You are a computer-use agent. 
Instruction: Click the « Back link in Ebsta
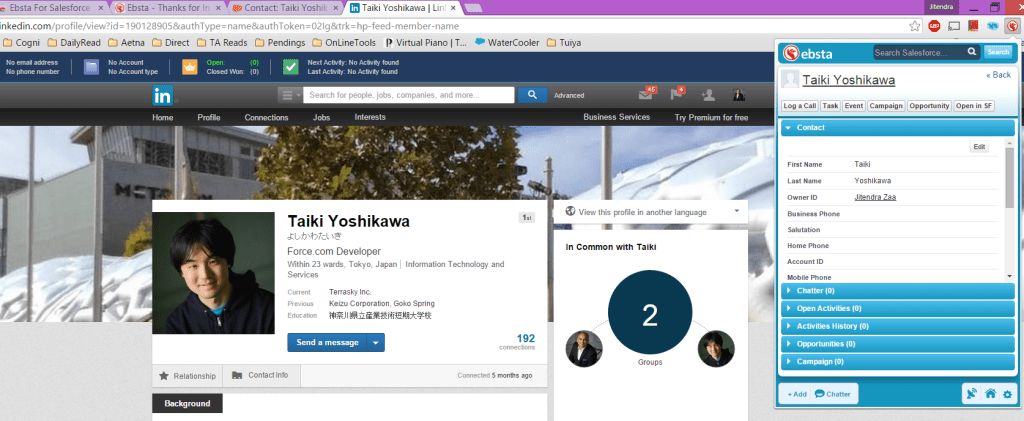click(999, 75)
